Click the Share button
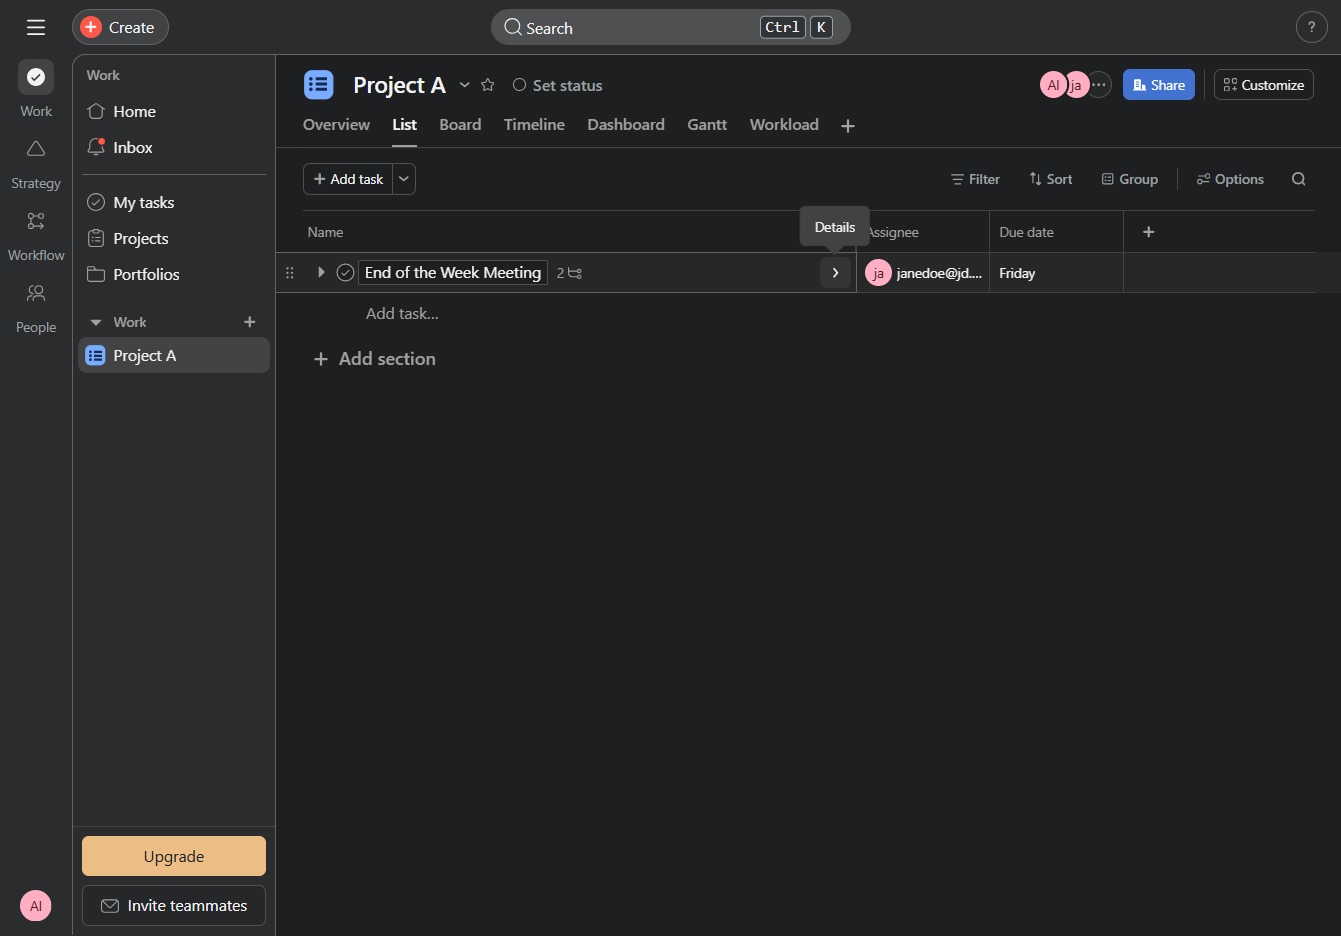 pyautogui.click(x=1159, y=85)
